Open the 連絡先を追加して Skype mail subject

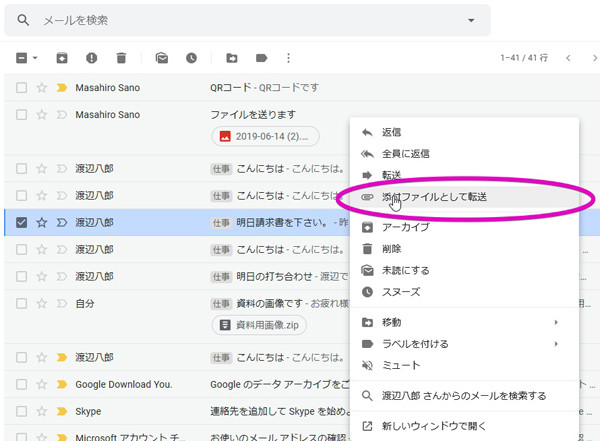pos(280,412)
